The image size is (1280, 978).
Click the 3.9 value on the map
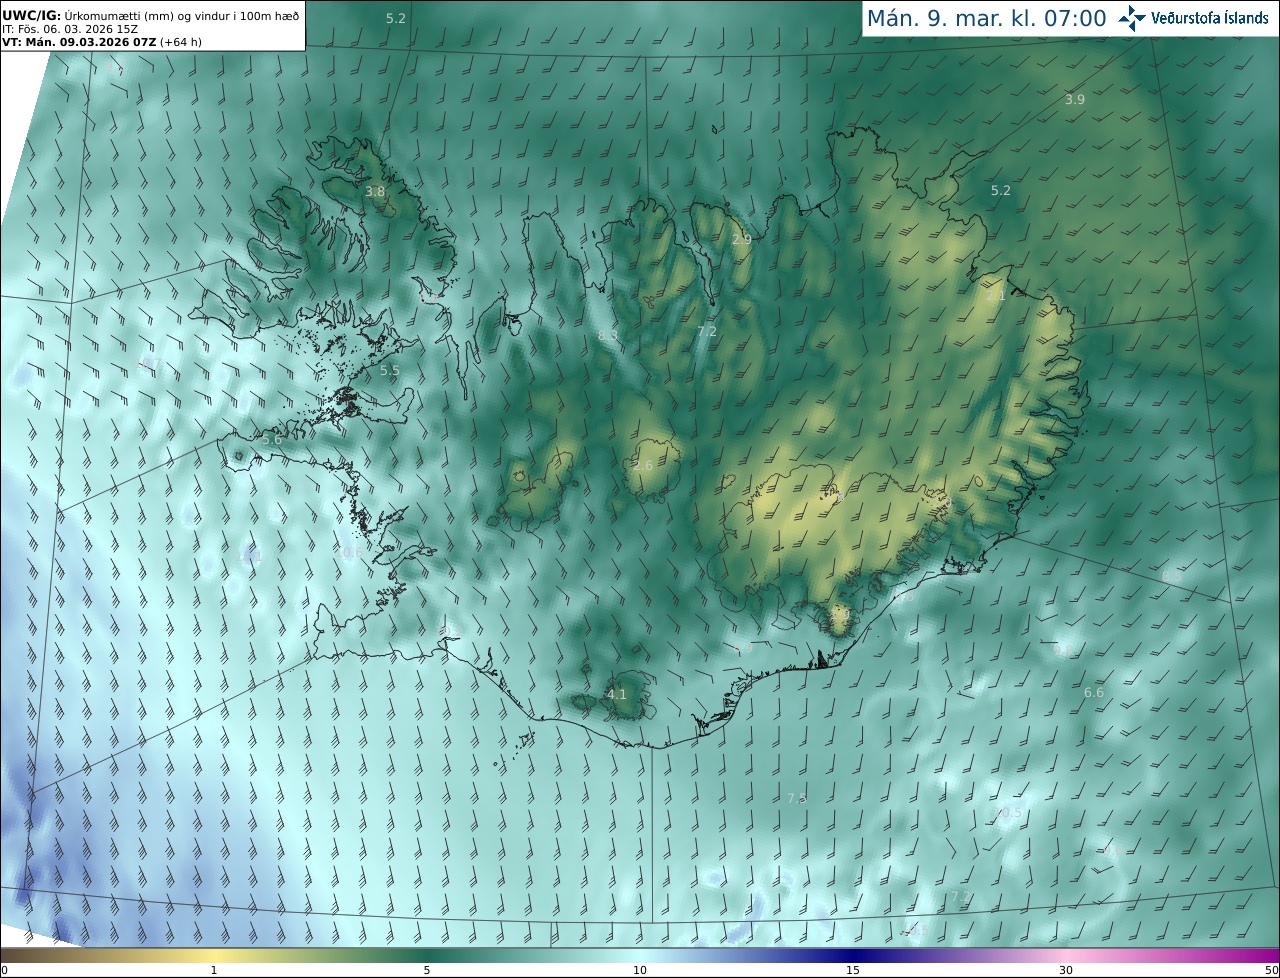1075,99
